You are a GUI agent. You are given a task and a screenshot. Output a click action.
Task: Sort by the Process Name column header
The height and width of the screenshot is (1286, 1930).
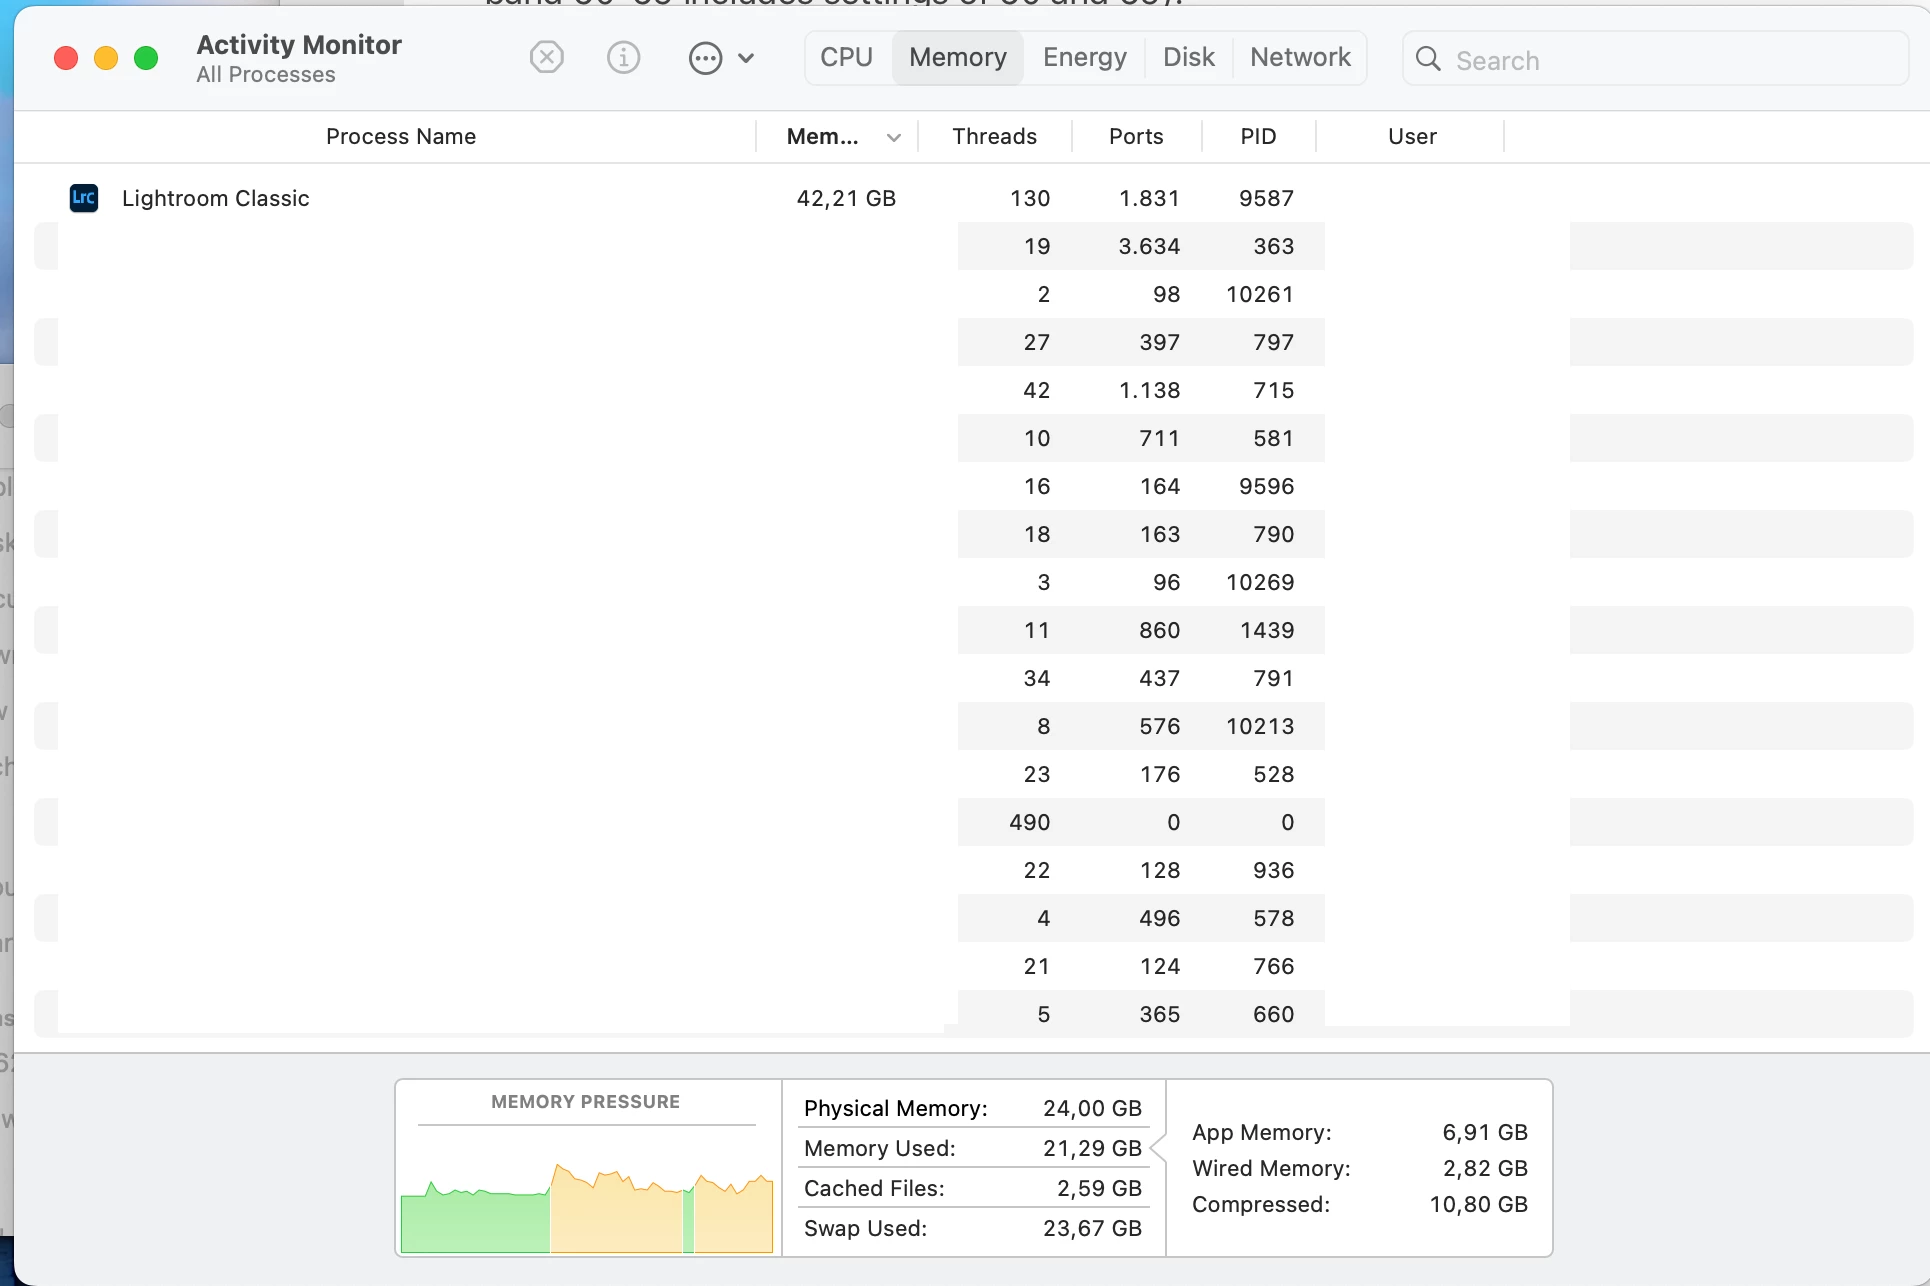(400, 137)
